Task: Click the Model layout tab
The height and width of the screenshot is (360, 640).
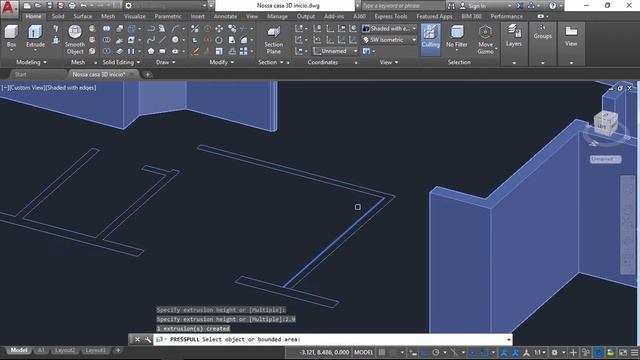Action: click(x=19, y=350)
